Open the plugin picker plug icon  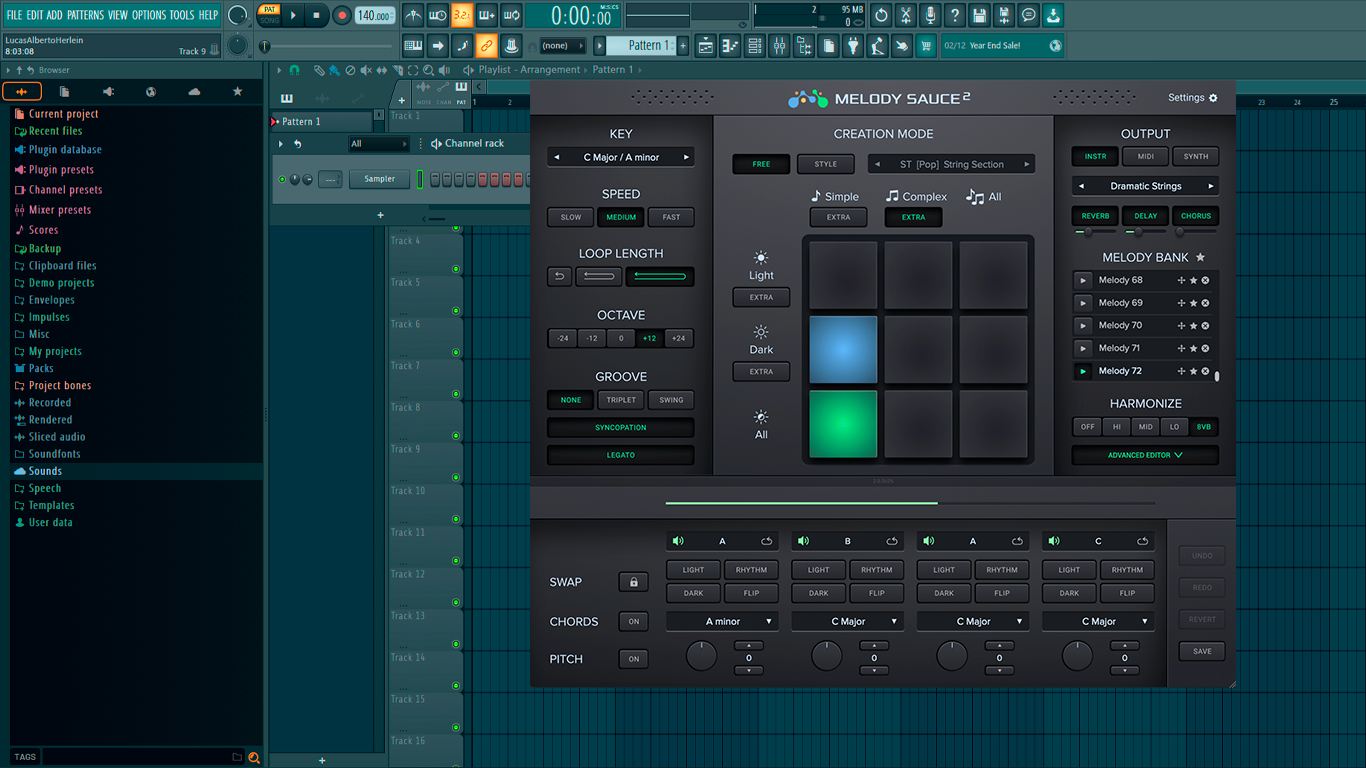pos(853,46)
